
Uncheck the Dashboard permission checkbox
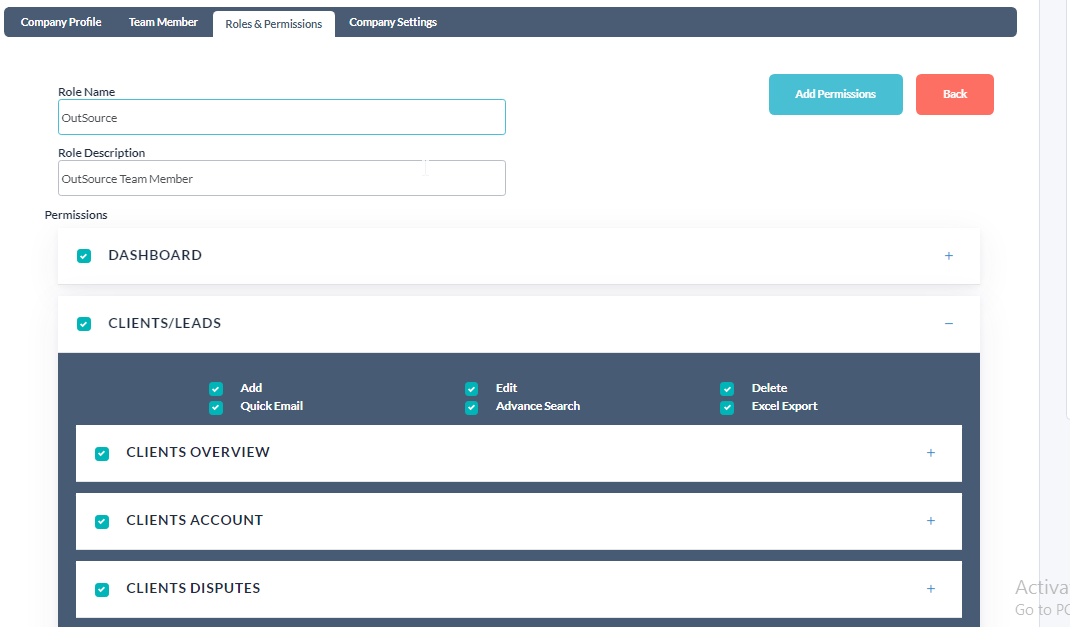(84, 256)
